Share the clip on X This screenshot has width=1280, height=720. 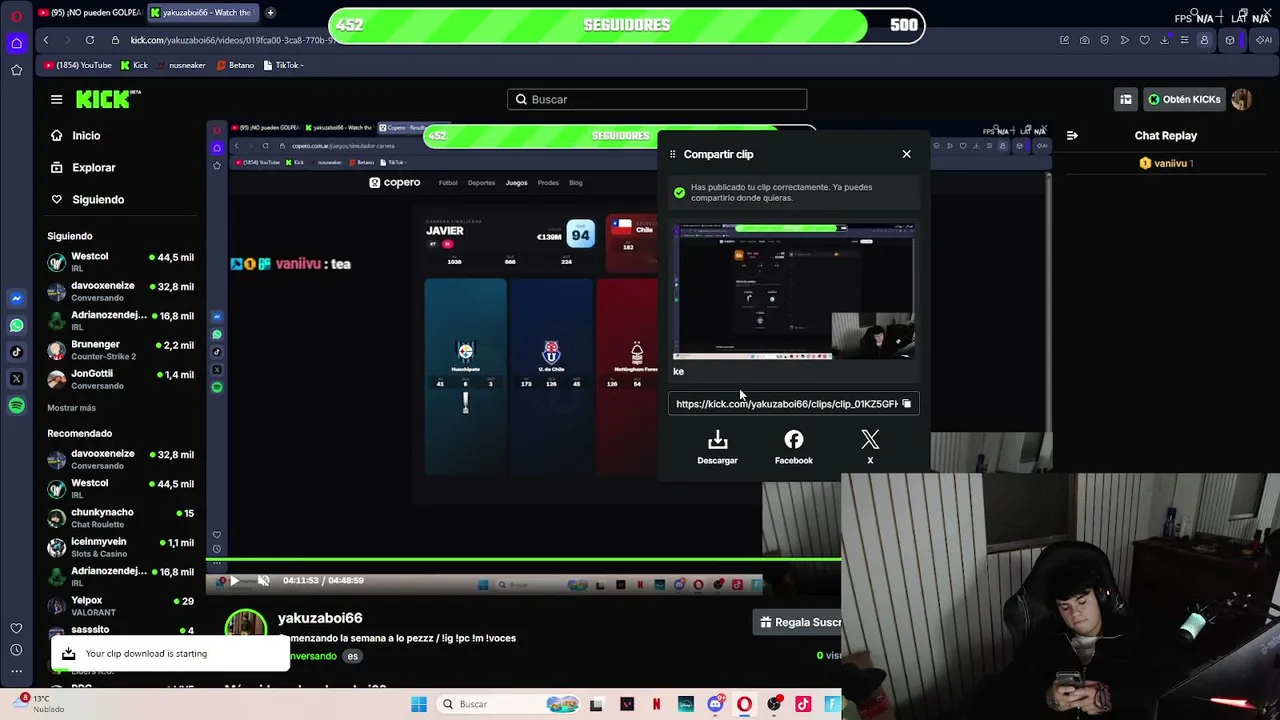pyautogui.click(x=870, y=448)
